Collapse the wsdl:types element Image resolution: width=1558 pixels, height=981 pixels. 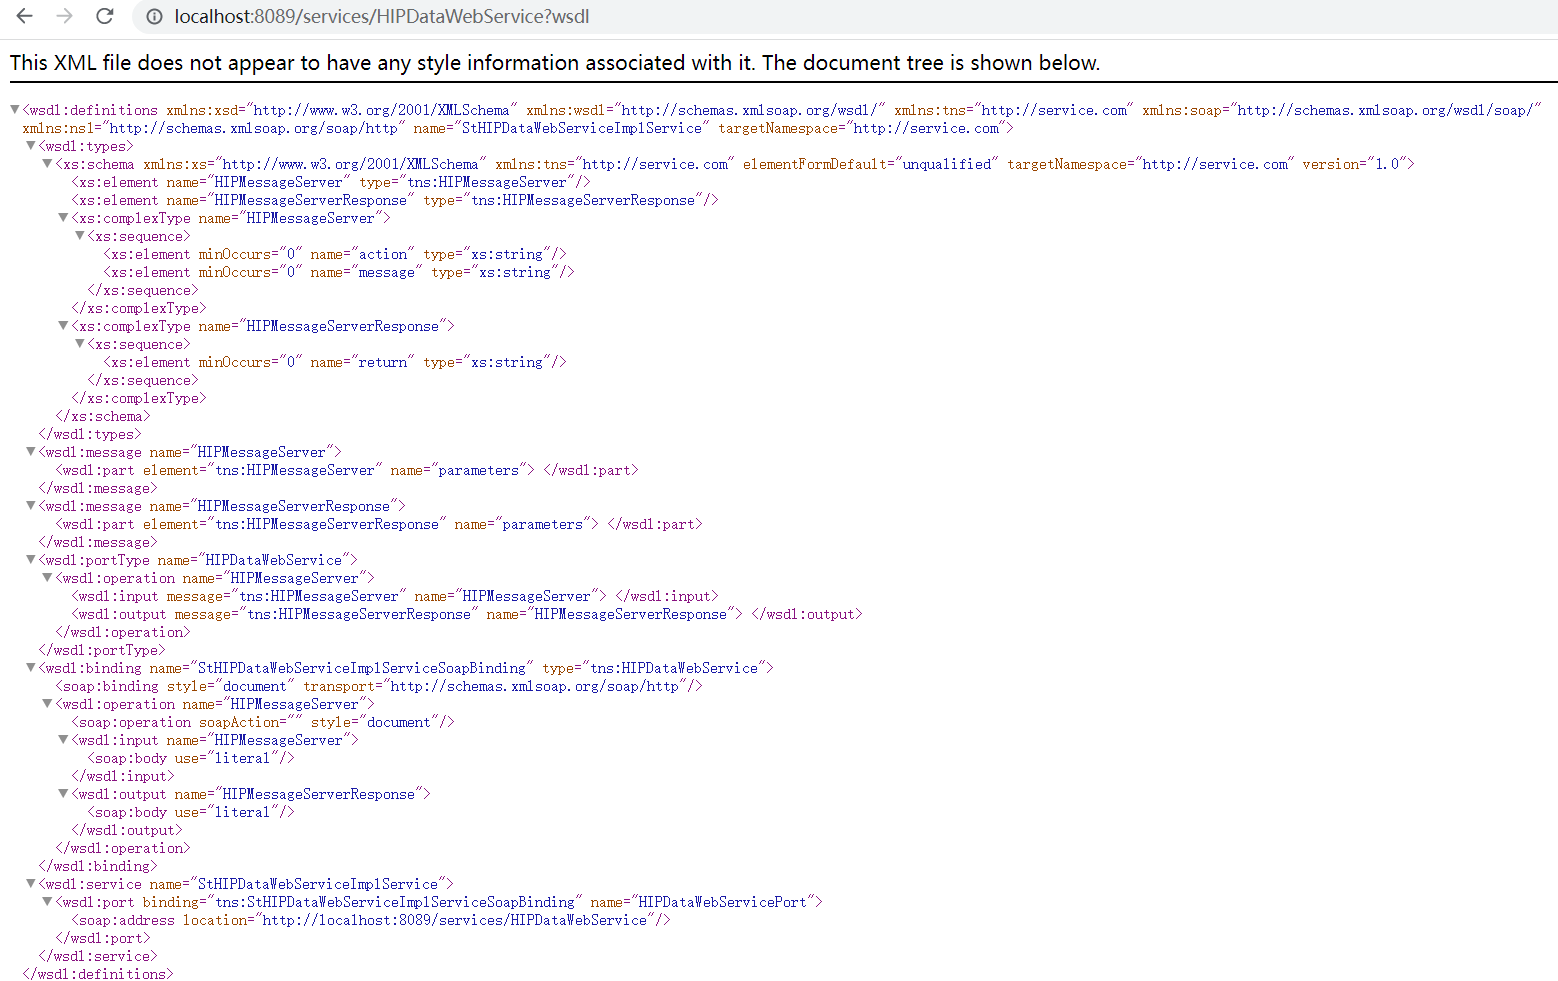pyautogui.click(x=30, y=145)
